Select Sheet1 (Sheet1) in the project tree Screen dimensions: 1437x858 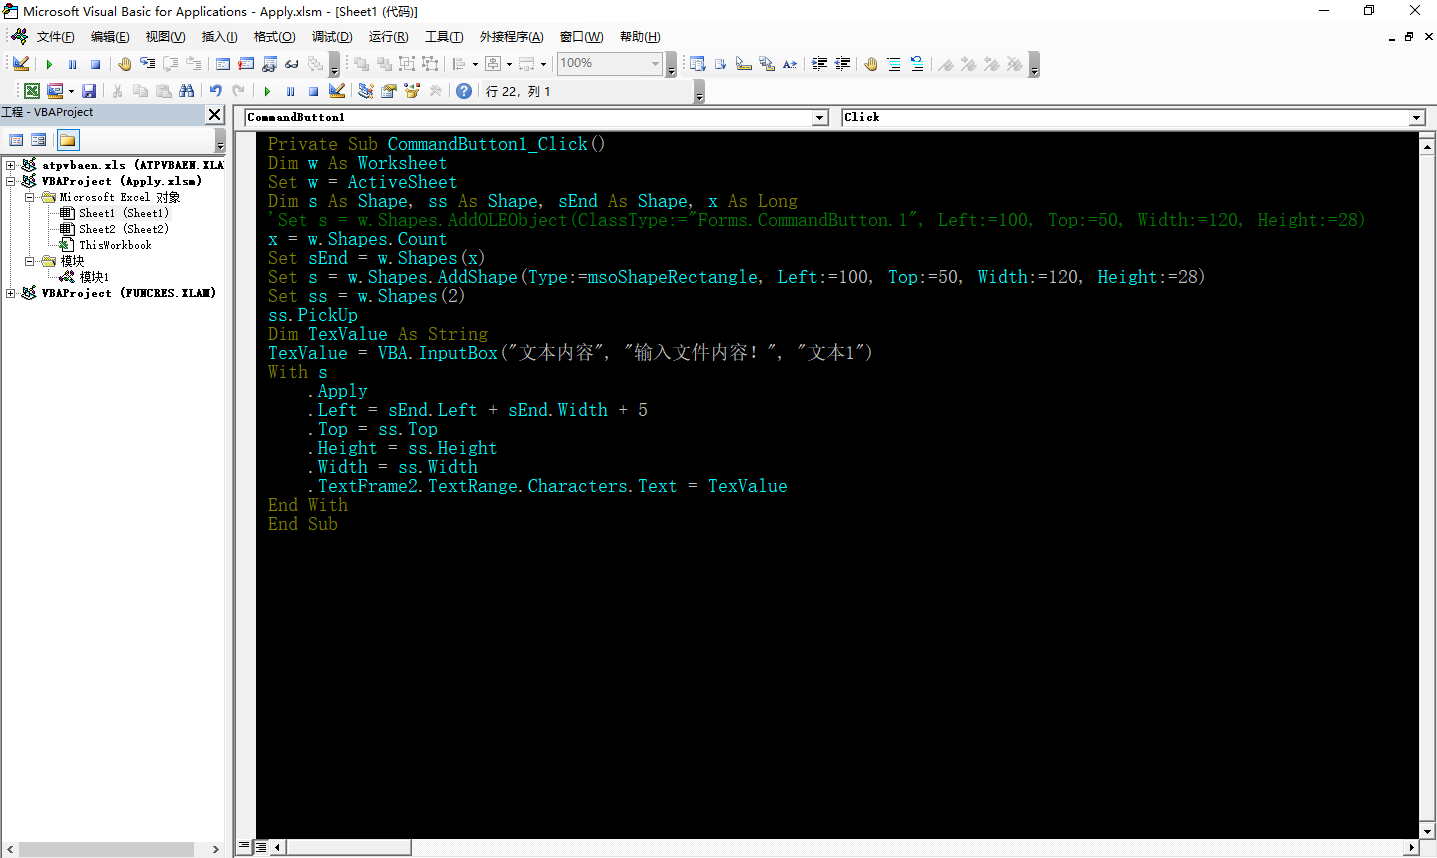[x=124, y=213]
